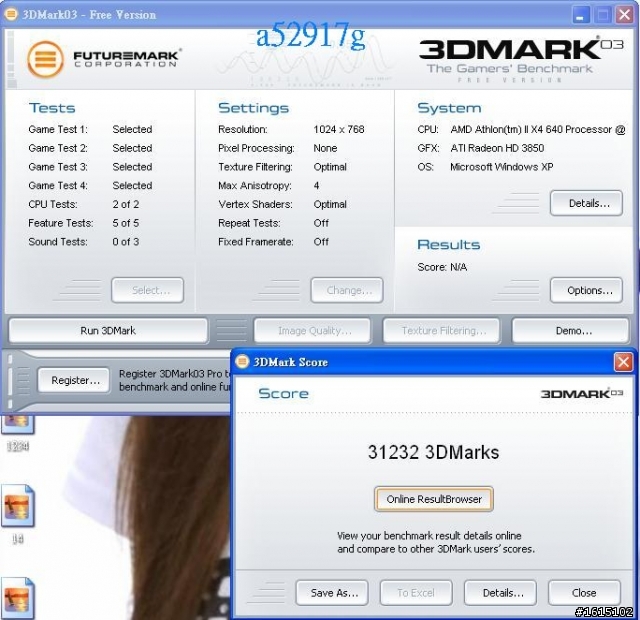Click the Tests section heading
The width and height of the screenshot is (640, 620).
click(52, 108)
